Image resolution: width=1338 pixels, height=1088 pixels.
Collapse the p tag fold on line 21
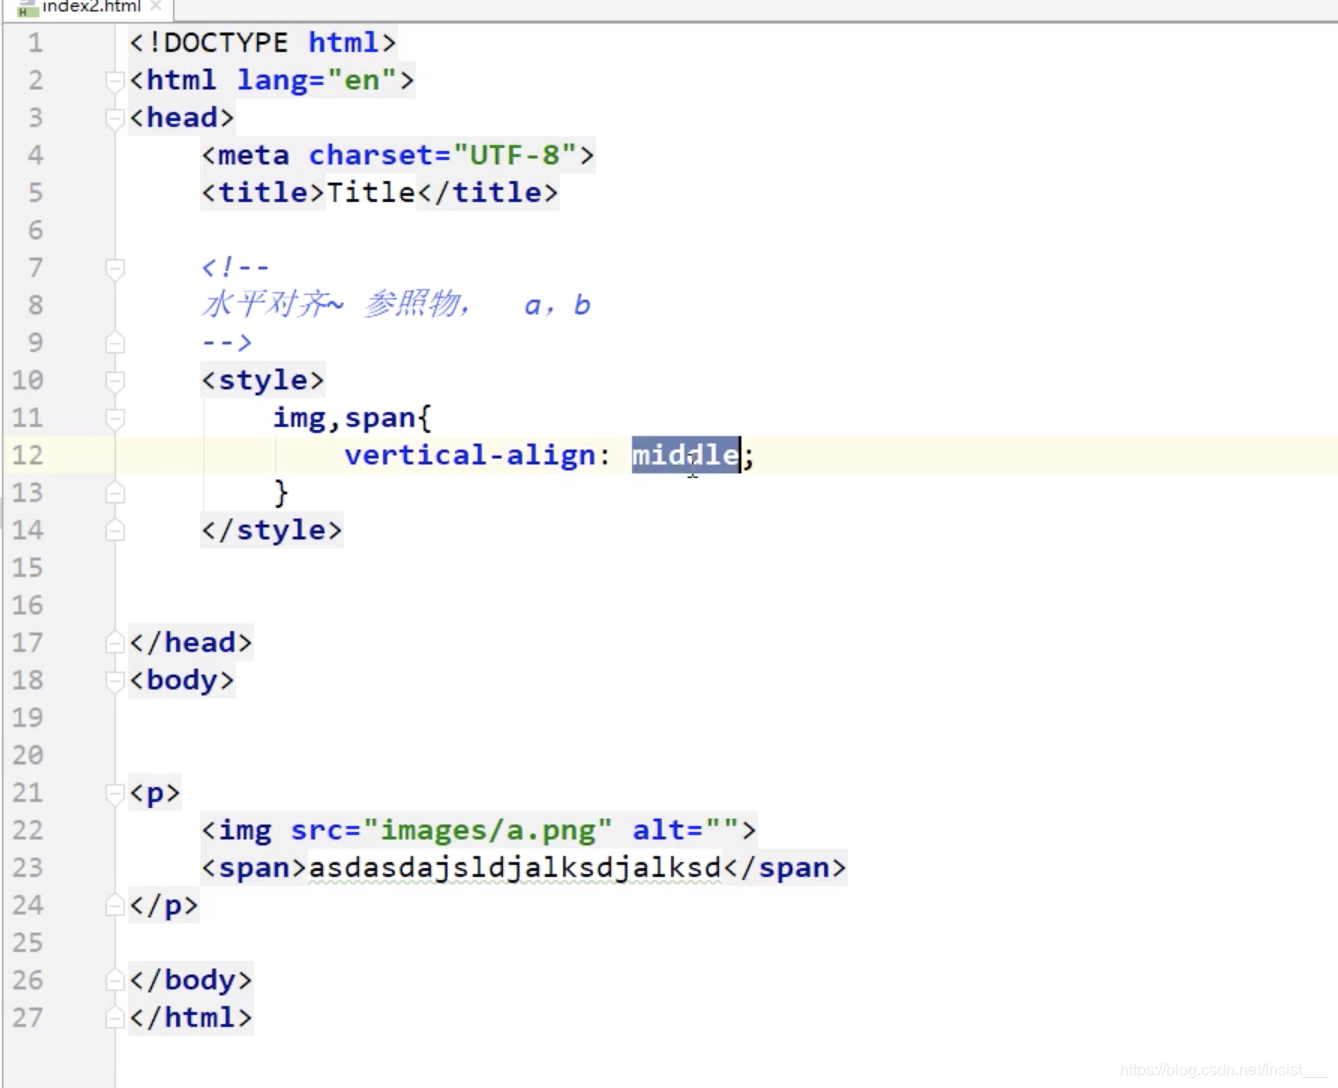click(x=115, y=794)
